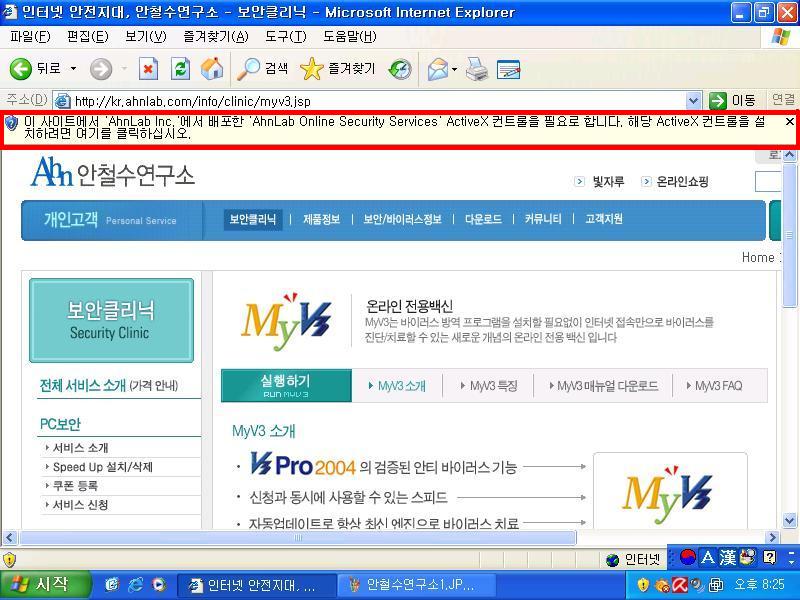Image resolution: width=800 pixels, height=600 pixels.
Task: Open the History clock icon
Action: pos(400,69)
